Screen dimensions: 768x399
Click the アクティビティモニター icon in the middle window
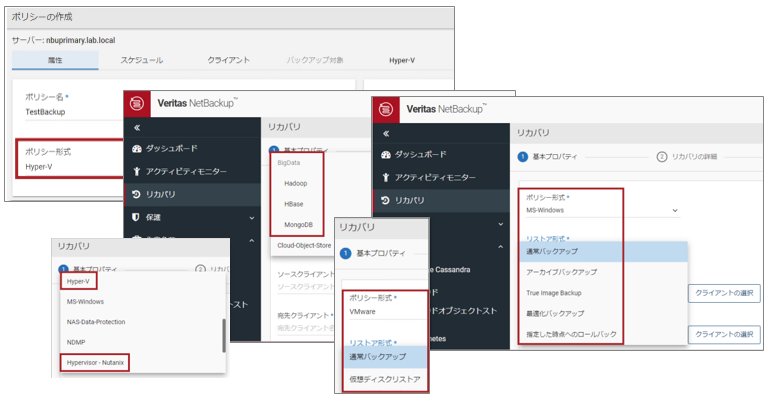point(137,171)
